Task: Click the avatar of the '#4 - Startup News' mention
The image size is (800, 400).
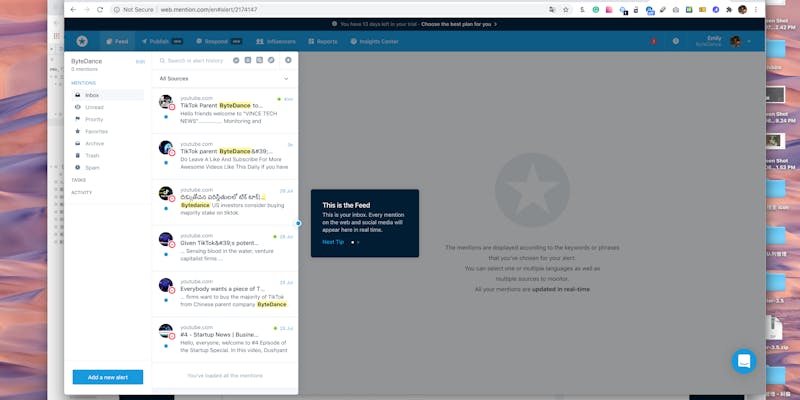Action: (166, 331)
